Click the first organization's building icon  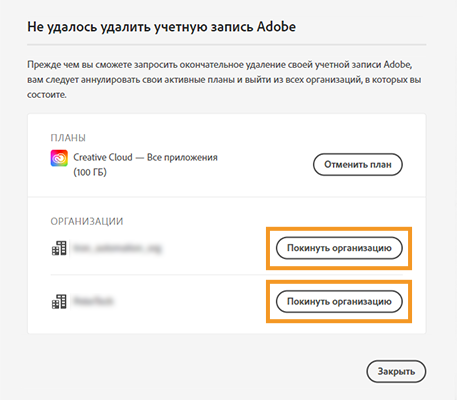coord(59,248)
